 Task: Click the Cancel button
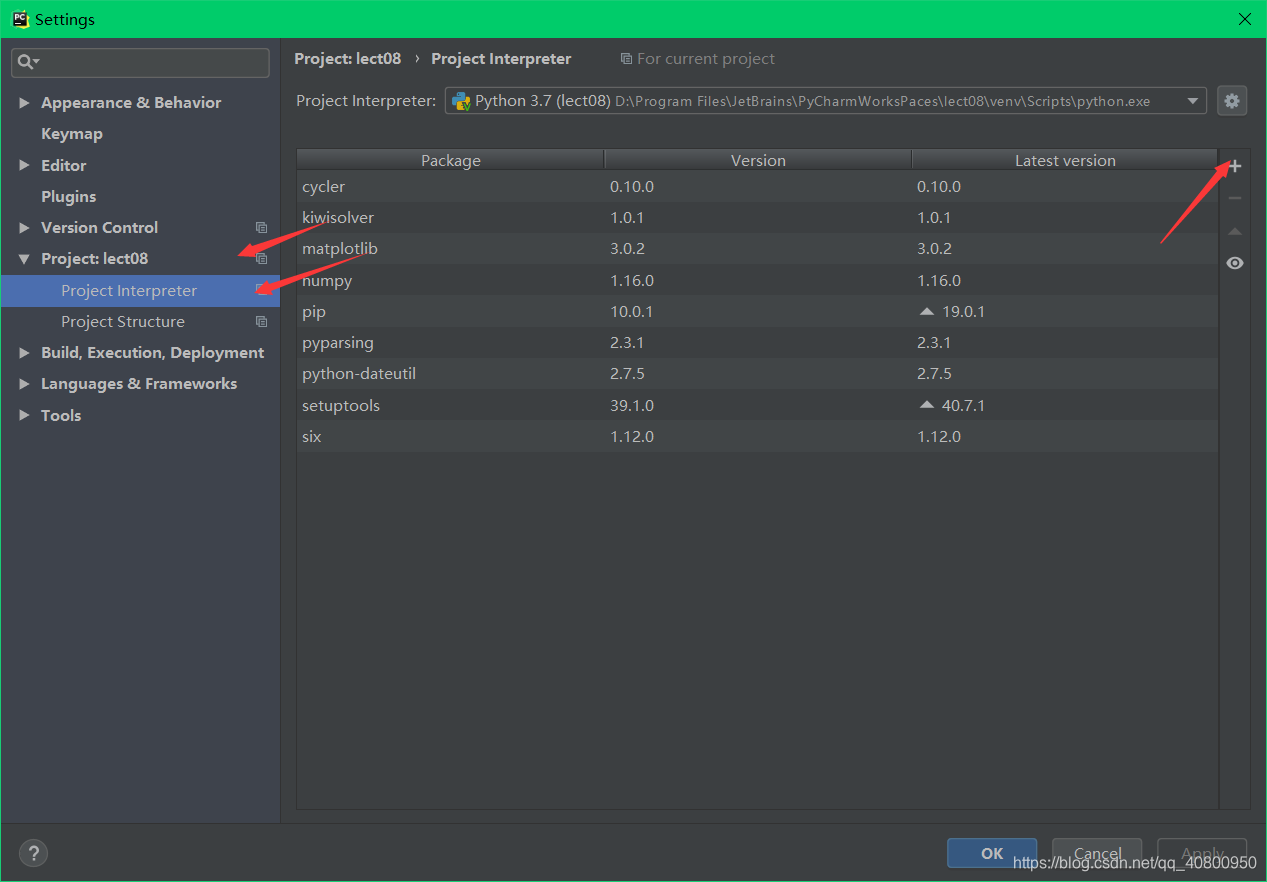coord(1097,853)
